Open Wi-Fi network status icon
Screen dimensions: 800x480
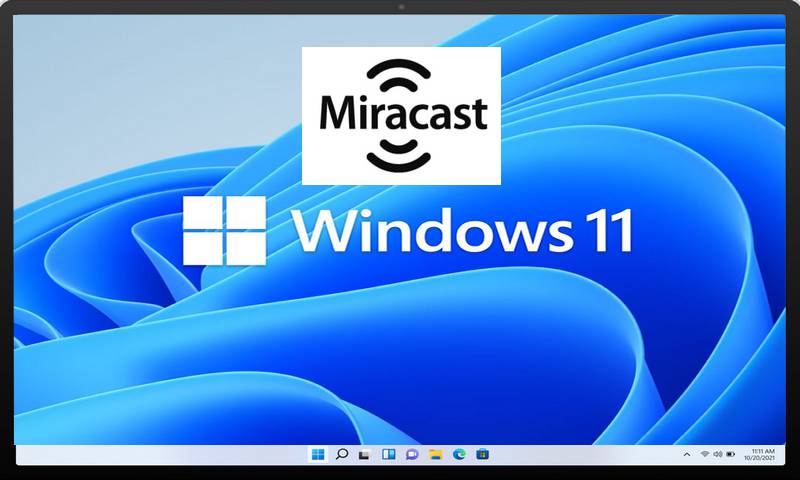click(705, 454)
